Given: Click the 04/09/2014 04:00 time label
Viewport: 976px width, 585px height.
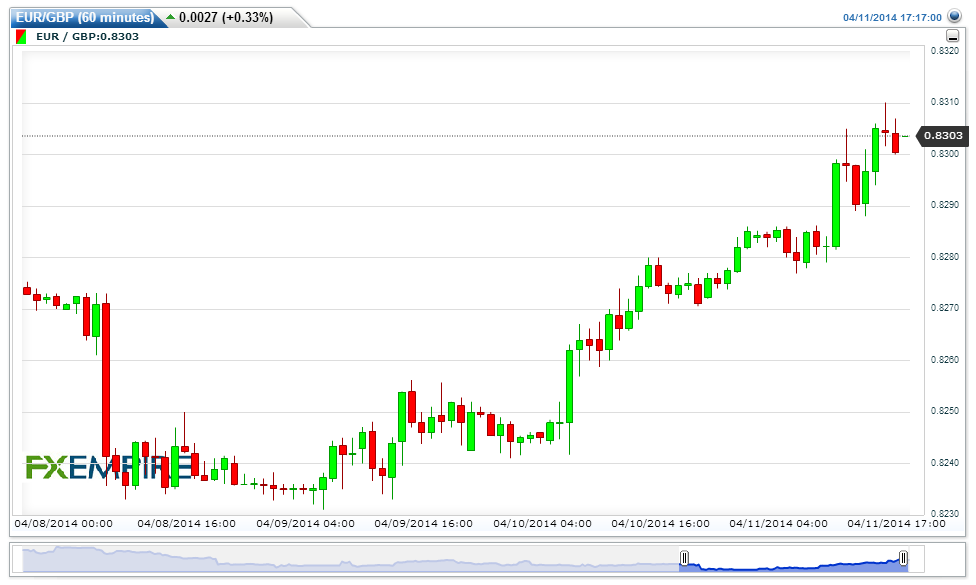Looking at the screenshot, I should click(x=306, y=523).
